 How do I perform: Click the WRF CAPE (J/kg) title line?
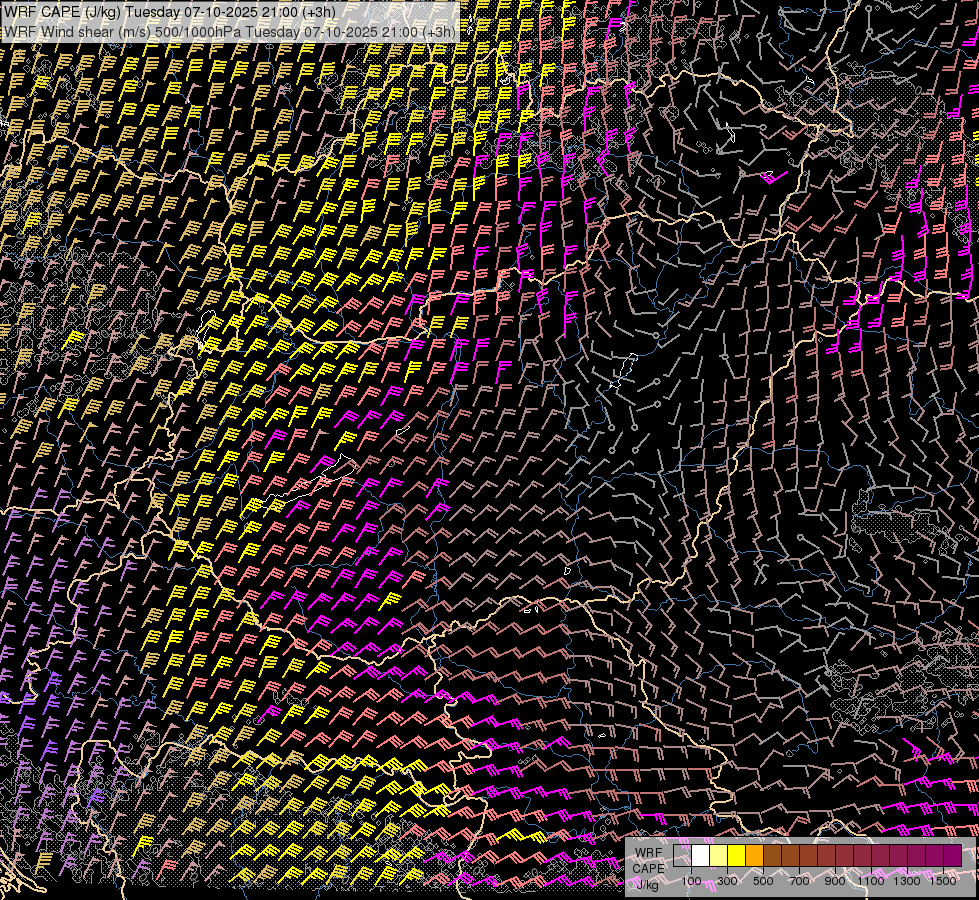point(170,12)
